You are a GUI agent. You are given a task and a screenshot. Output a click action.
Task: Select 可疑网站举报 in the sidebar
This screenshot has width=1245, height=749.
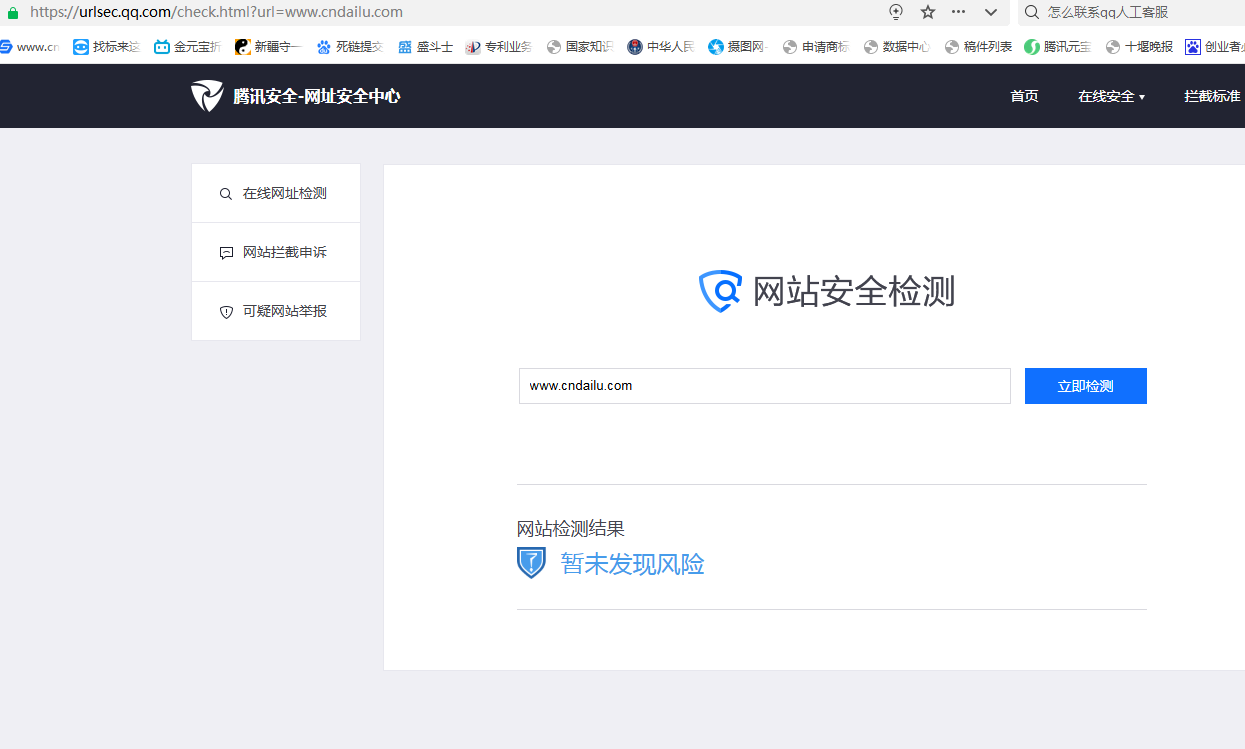tap(276, 311)
